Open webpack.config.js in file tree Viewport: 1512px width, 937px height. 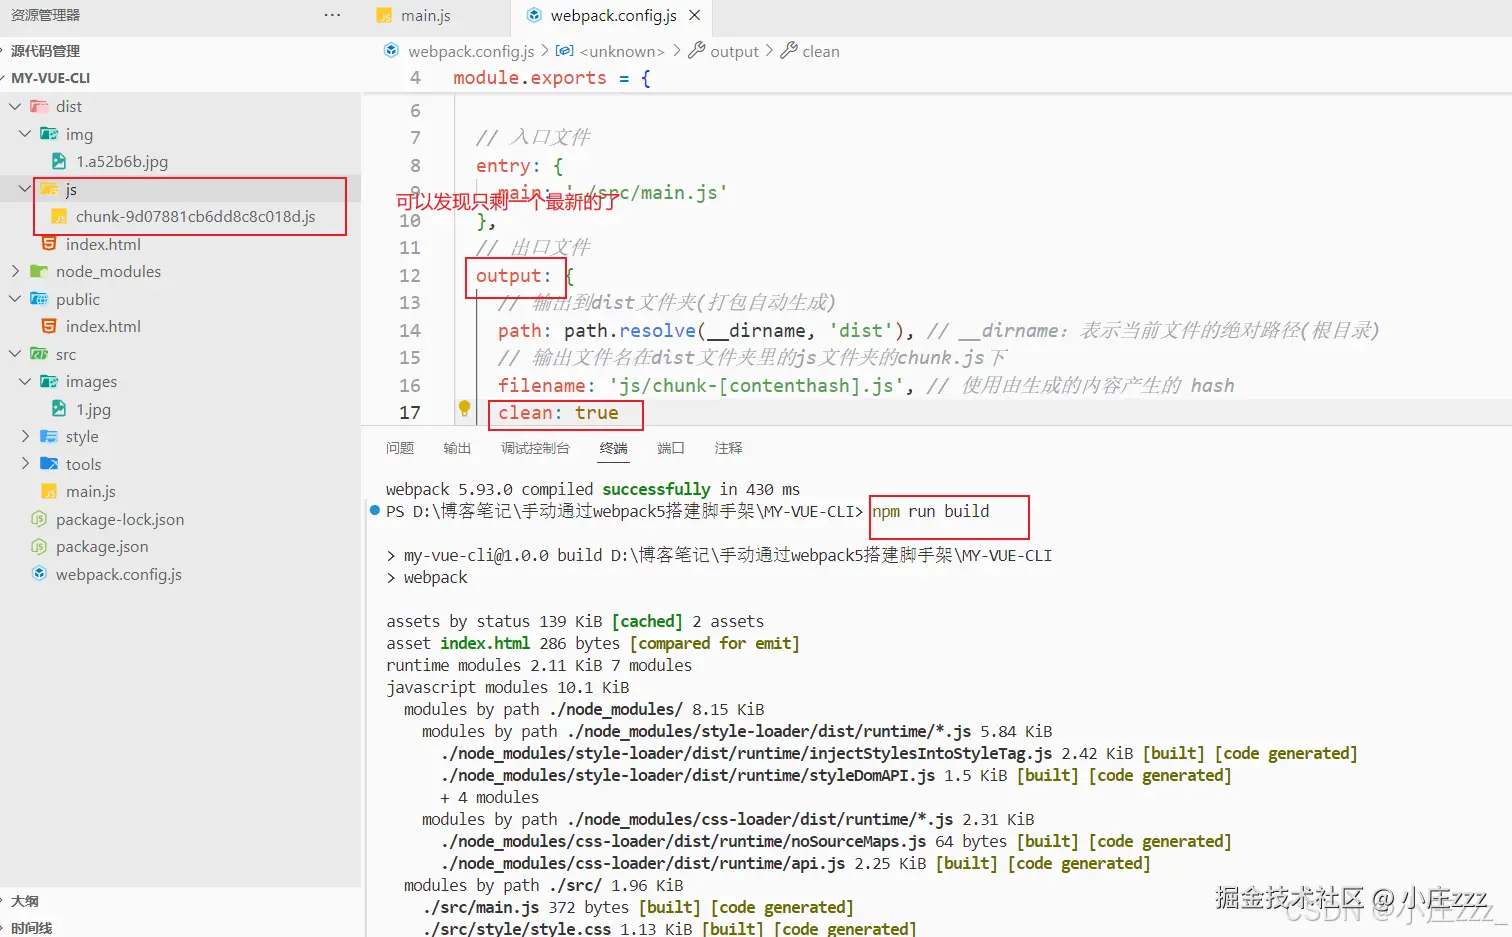(118, 574)
